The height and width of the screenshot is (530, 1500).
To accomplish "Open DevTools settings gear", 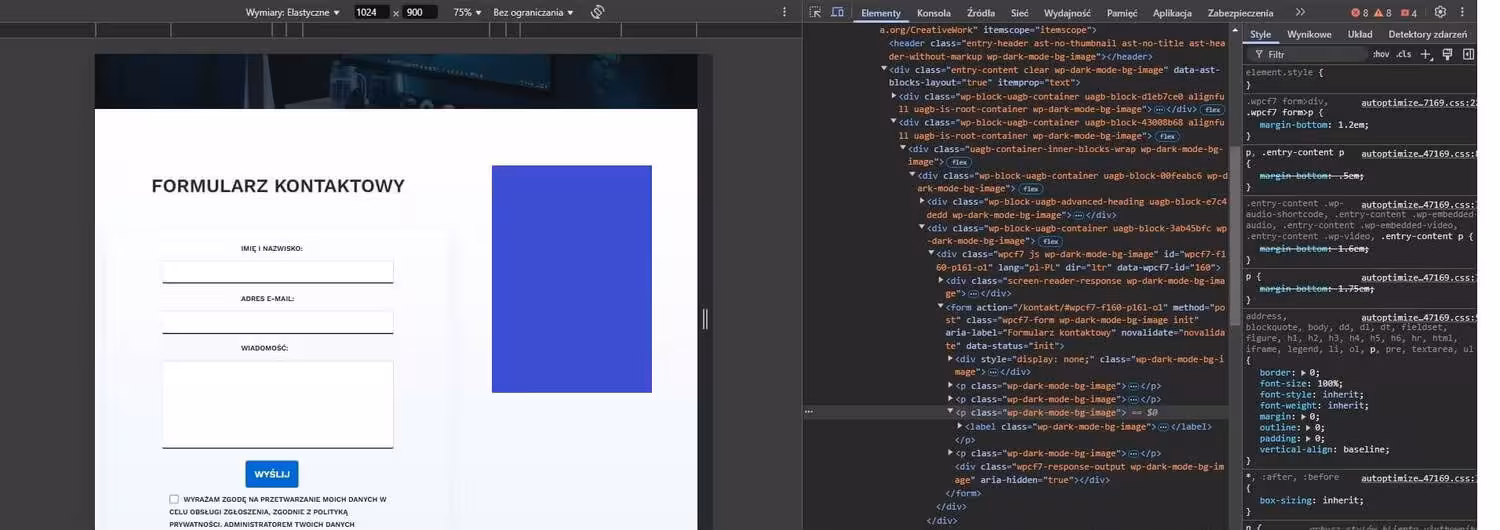I will pyautogui.click(x=1440, y=12).
